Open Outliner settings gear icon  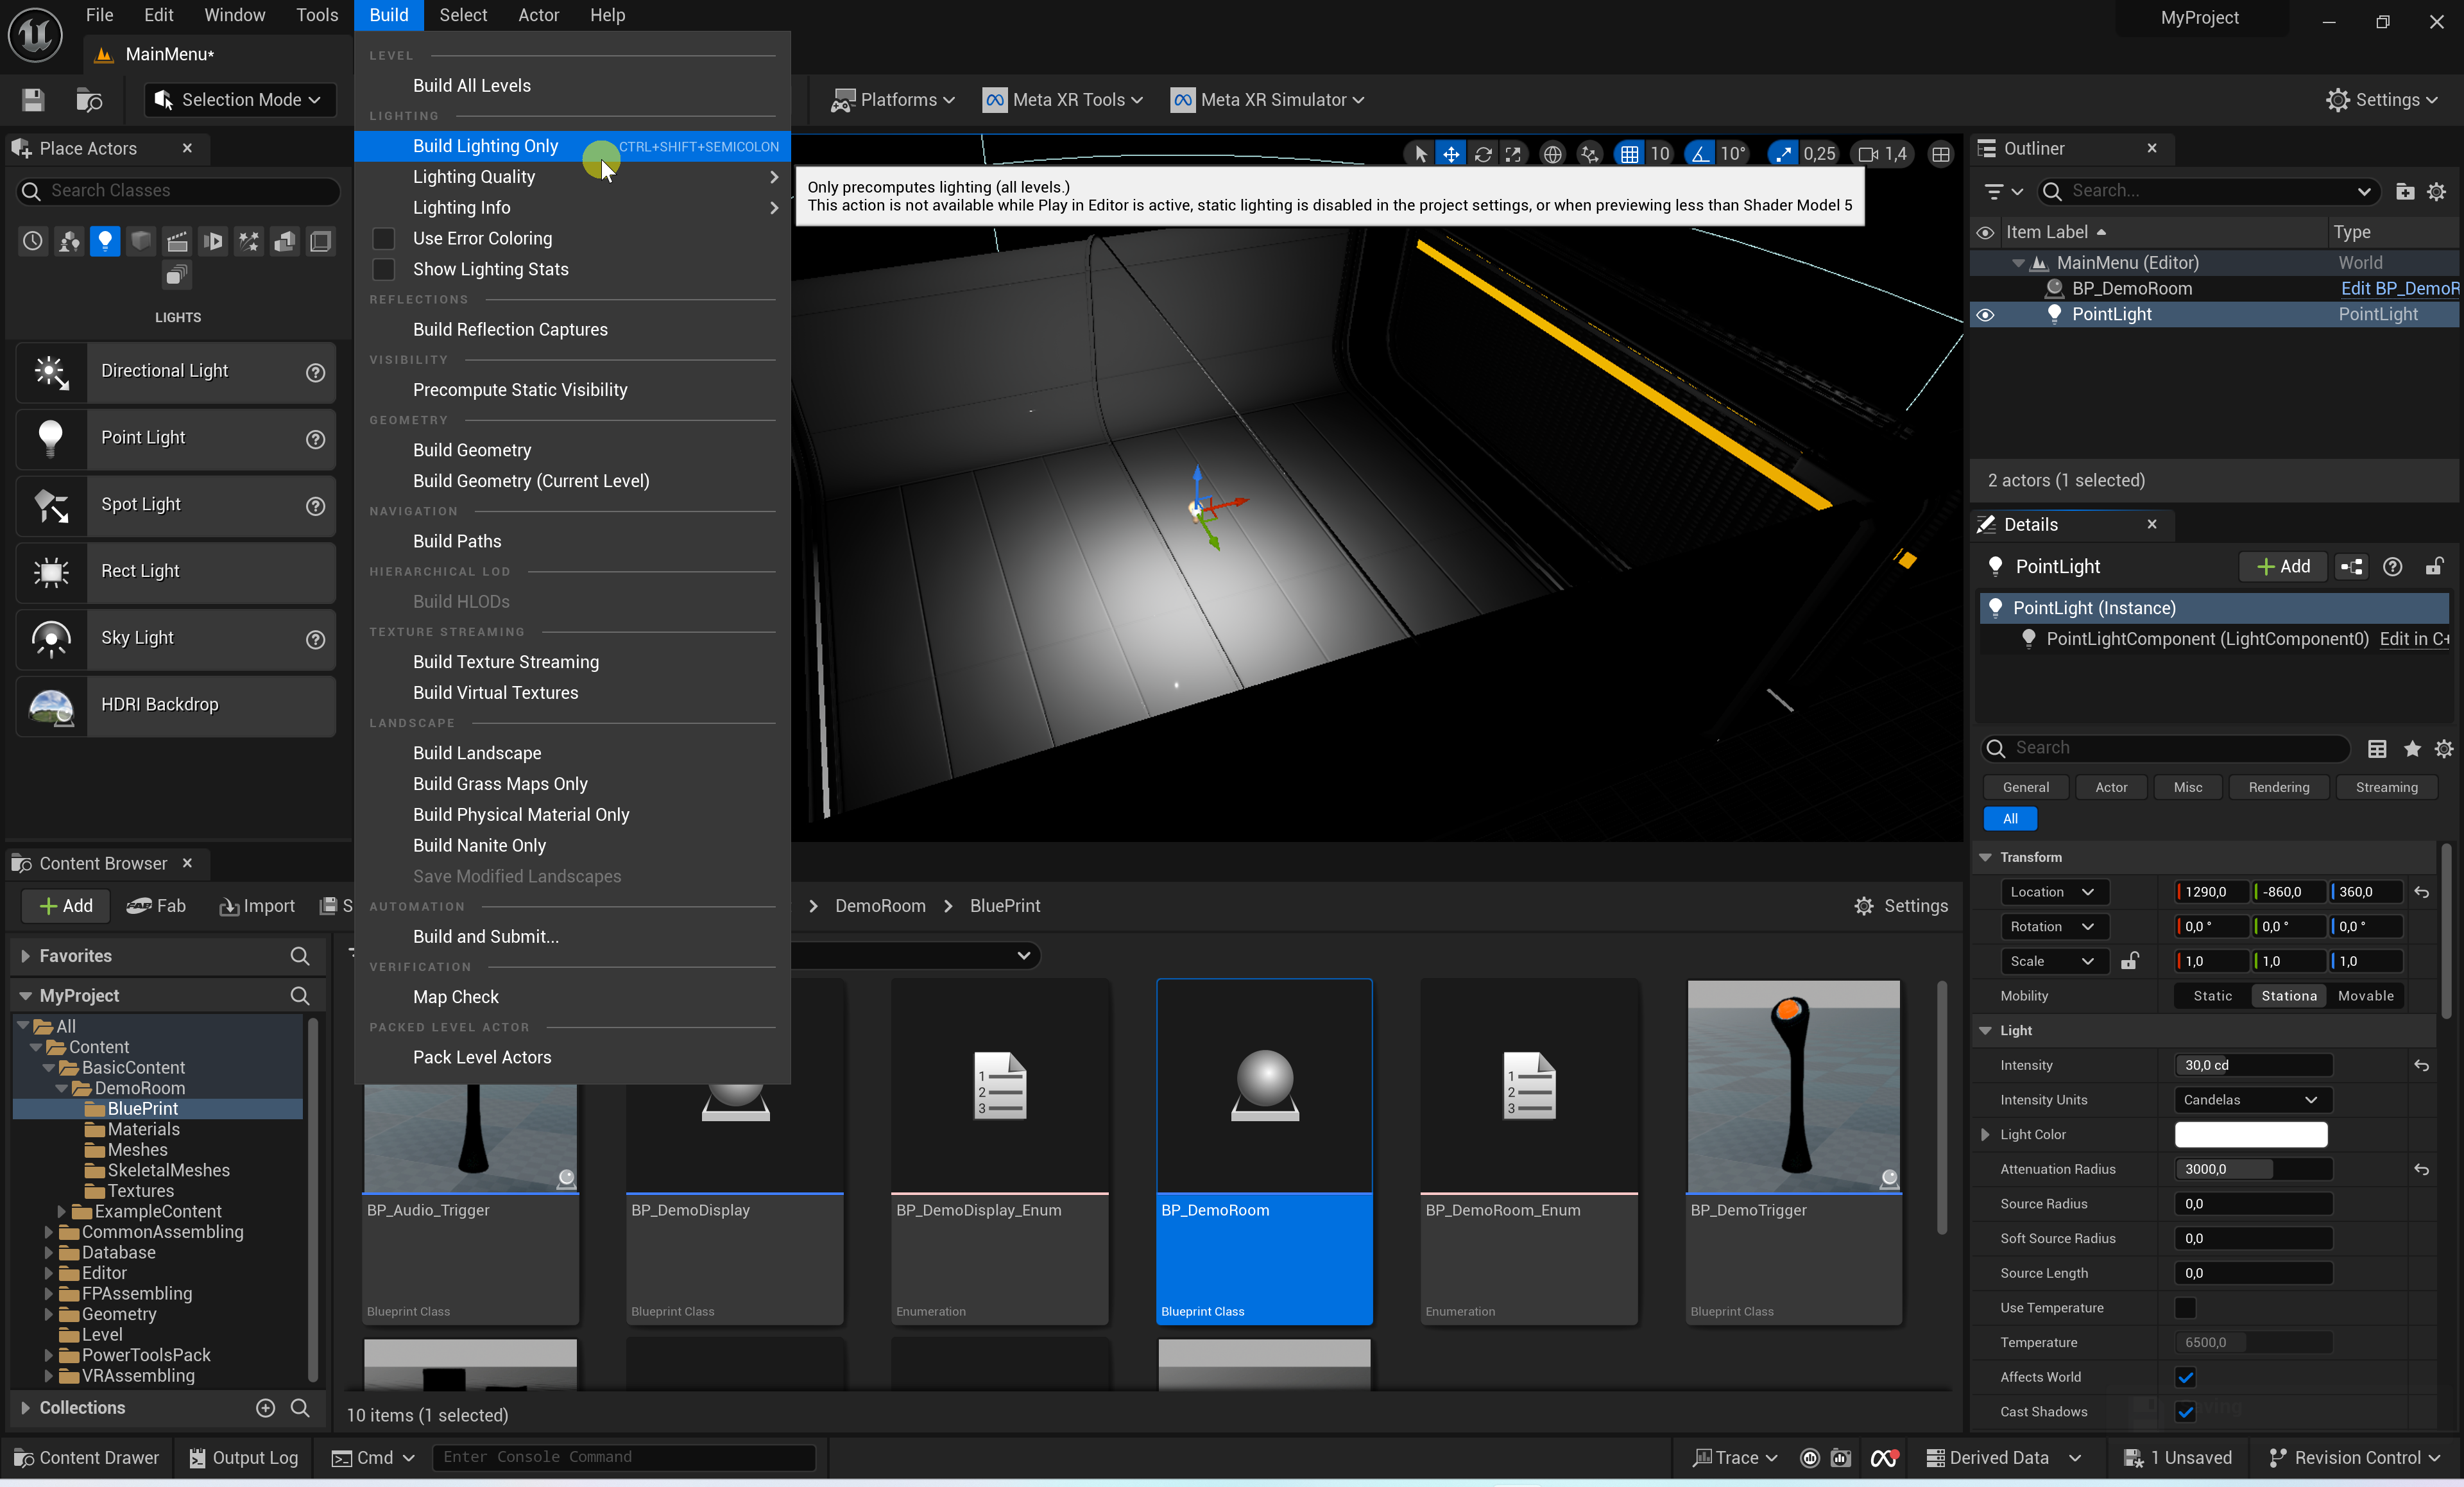point(2437,191)
